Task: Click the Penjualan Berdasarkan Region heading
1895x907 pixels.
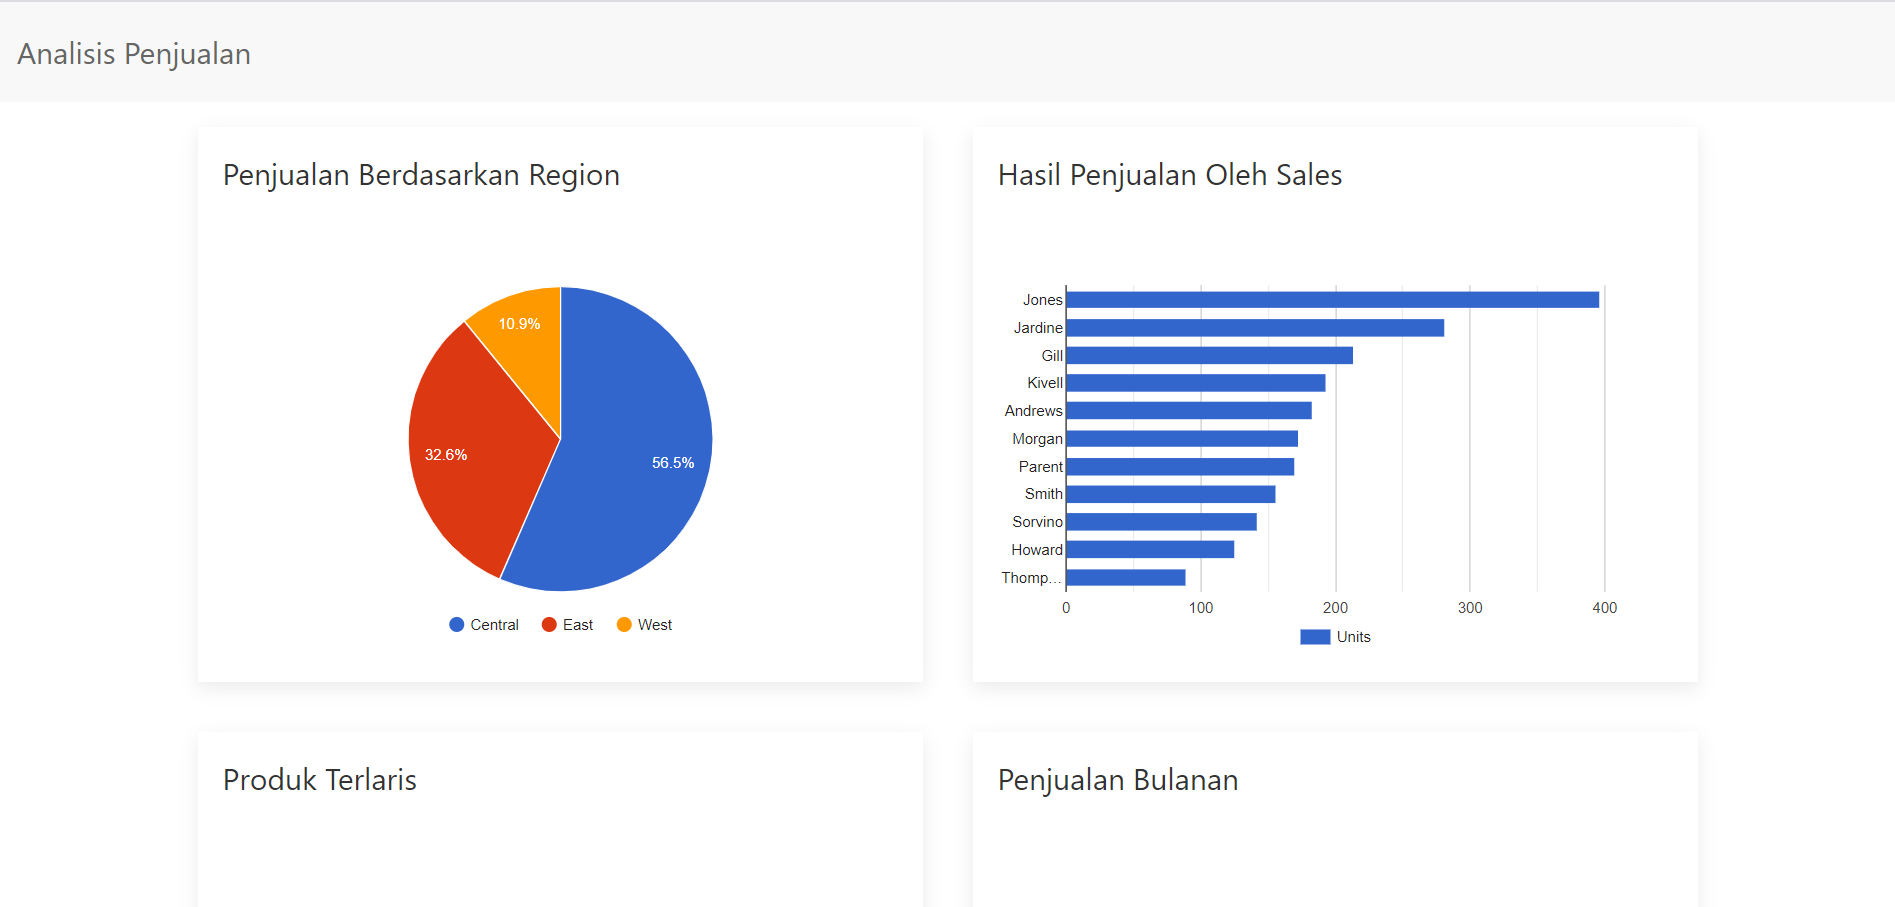Action: pyautogui.click(x=421, y=175)
